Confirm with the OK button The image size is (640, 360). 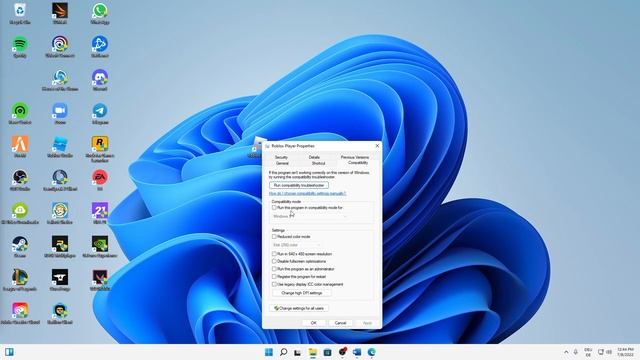pyautogui.click(x=313, y=323)
